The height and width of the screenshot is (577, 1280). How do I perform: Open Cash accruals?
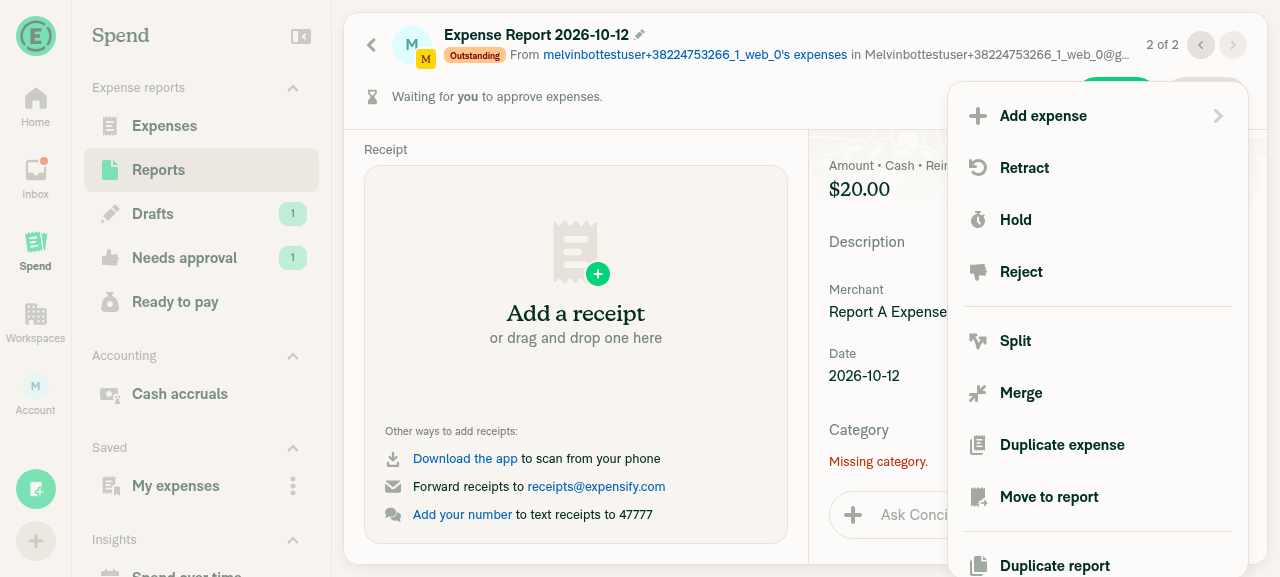(201, 394)
